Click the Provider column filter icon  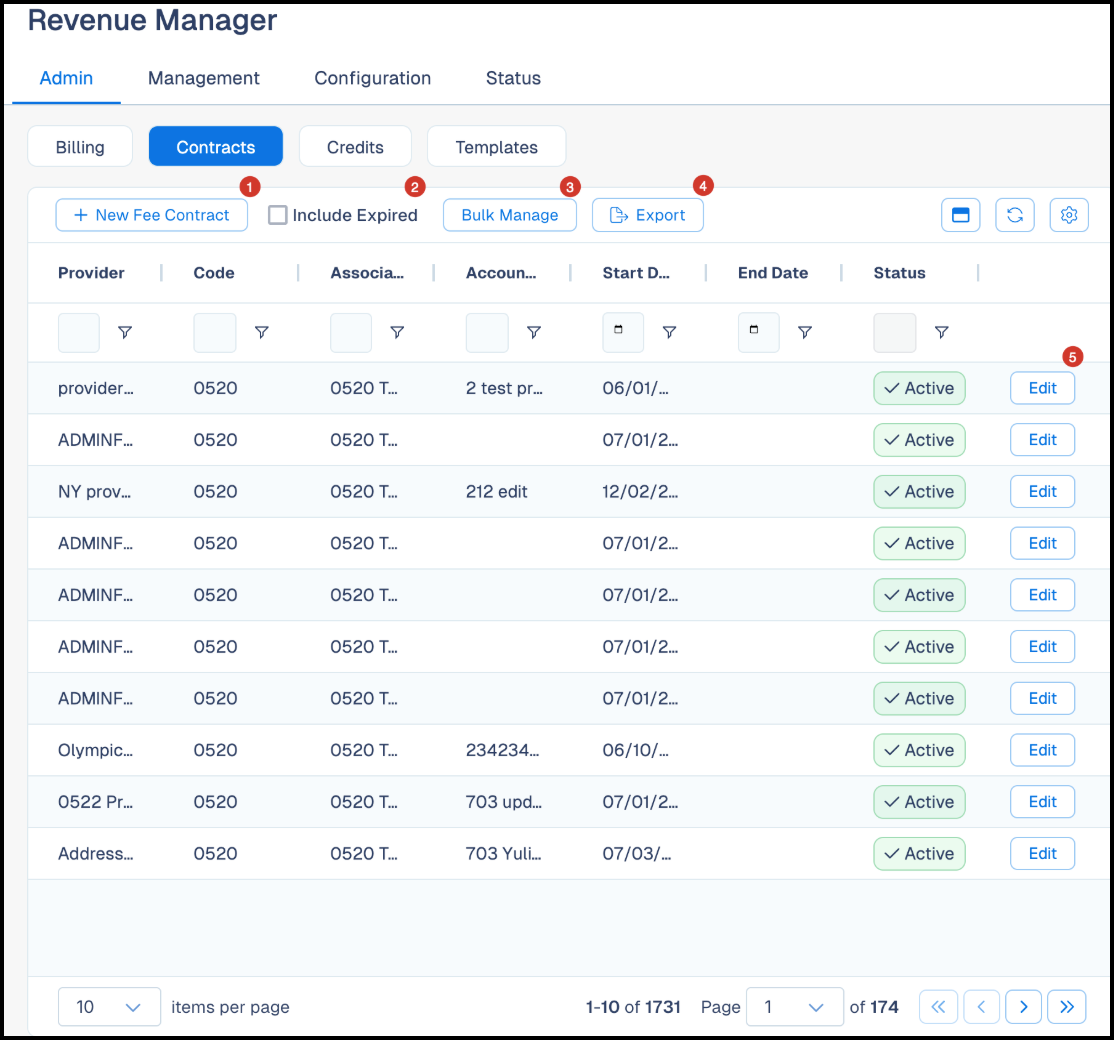(125, 332)
